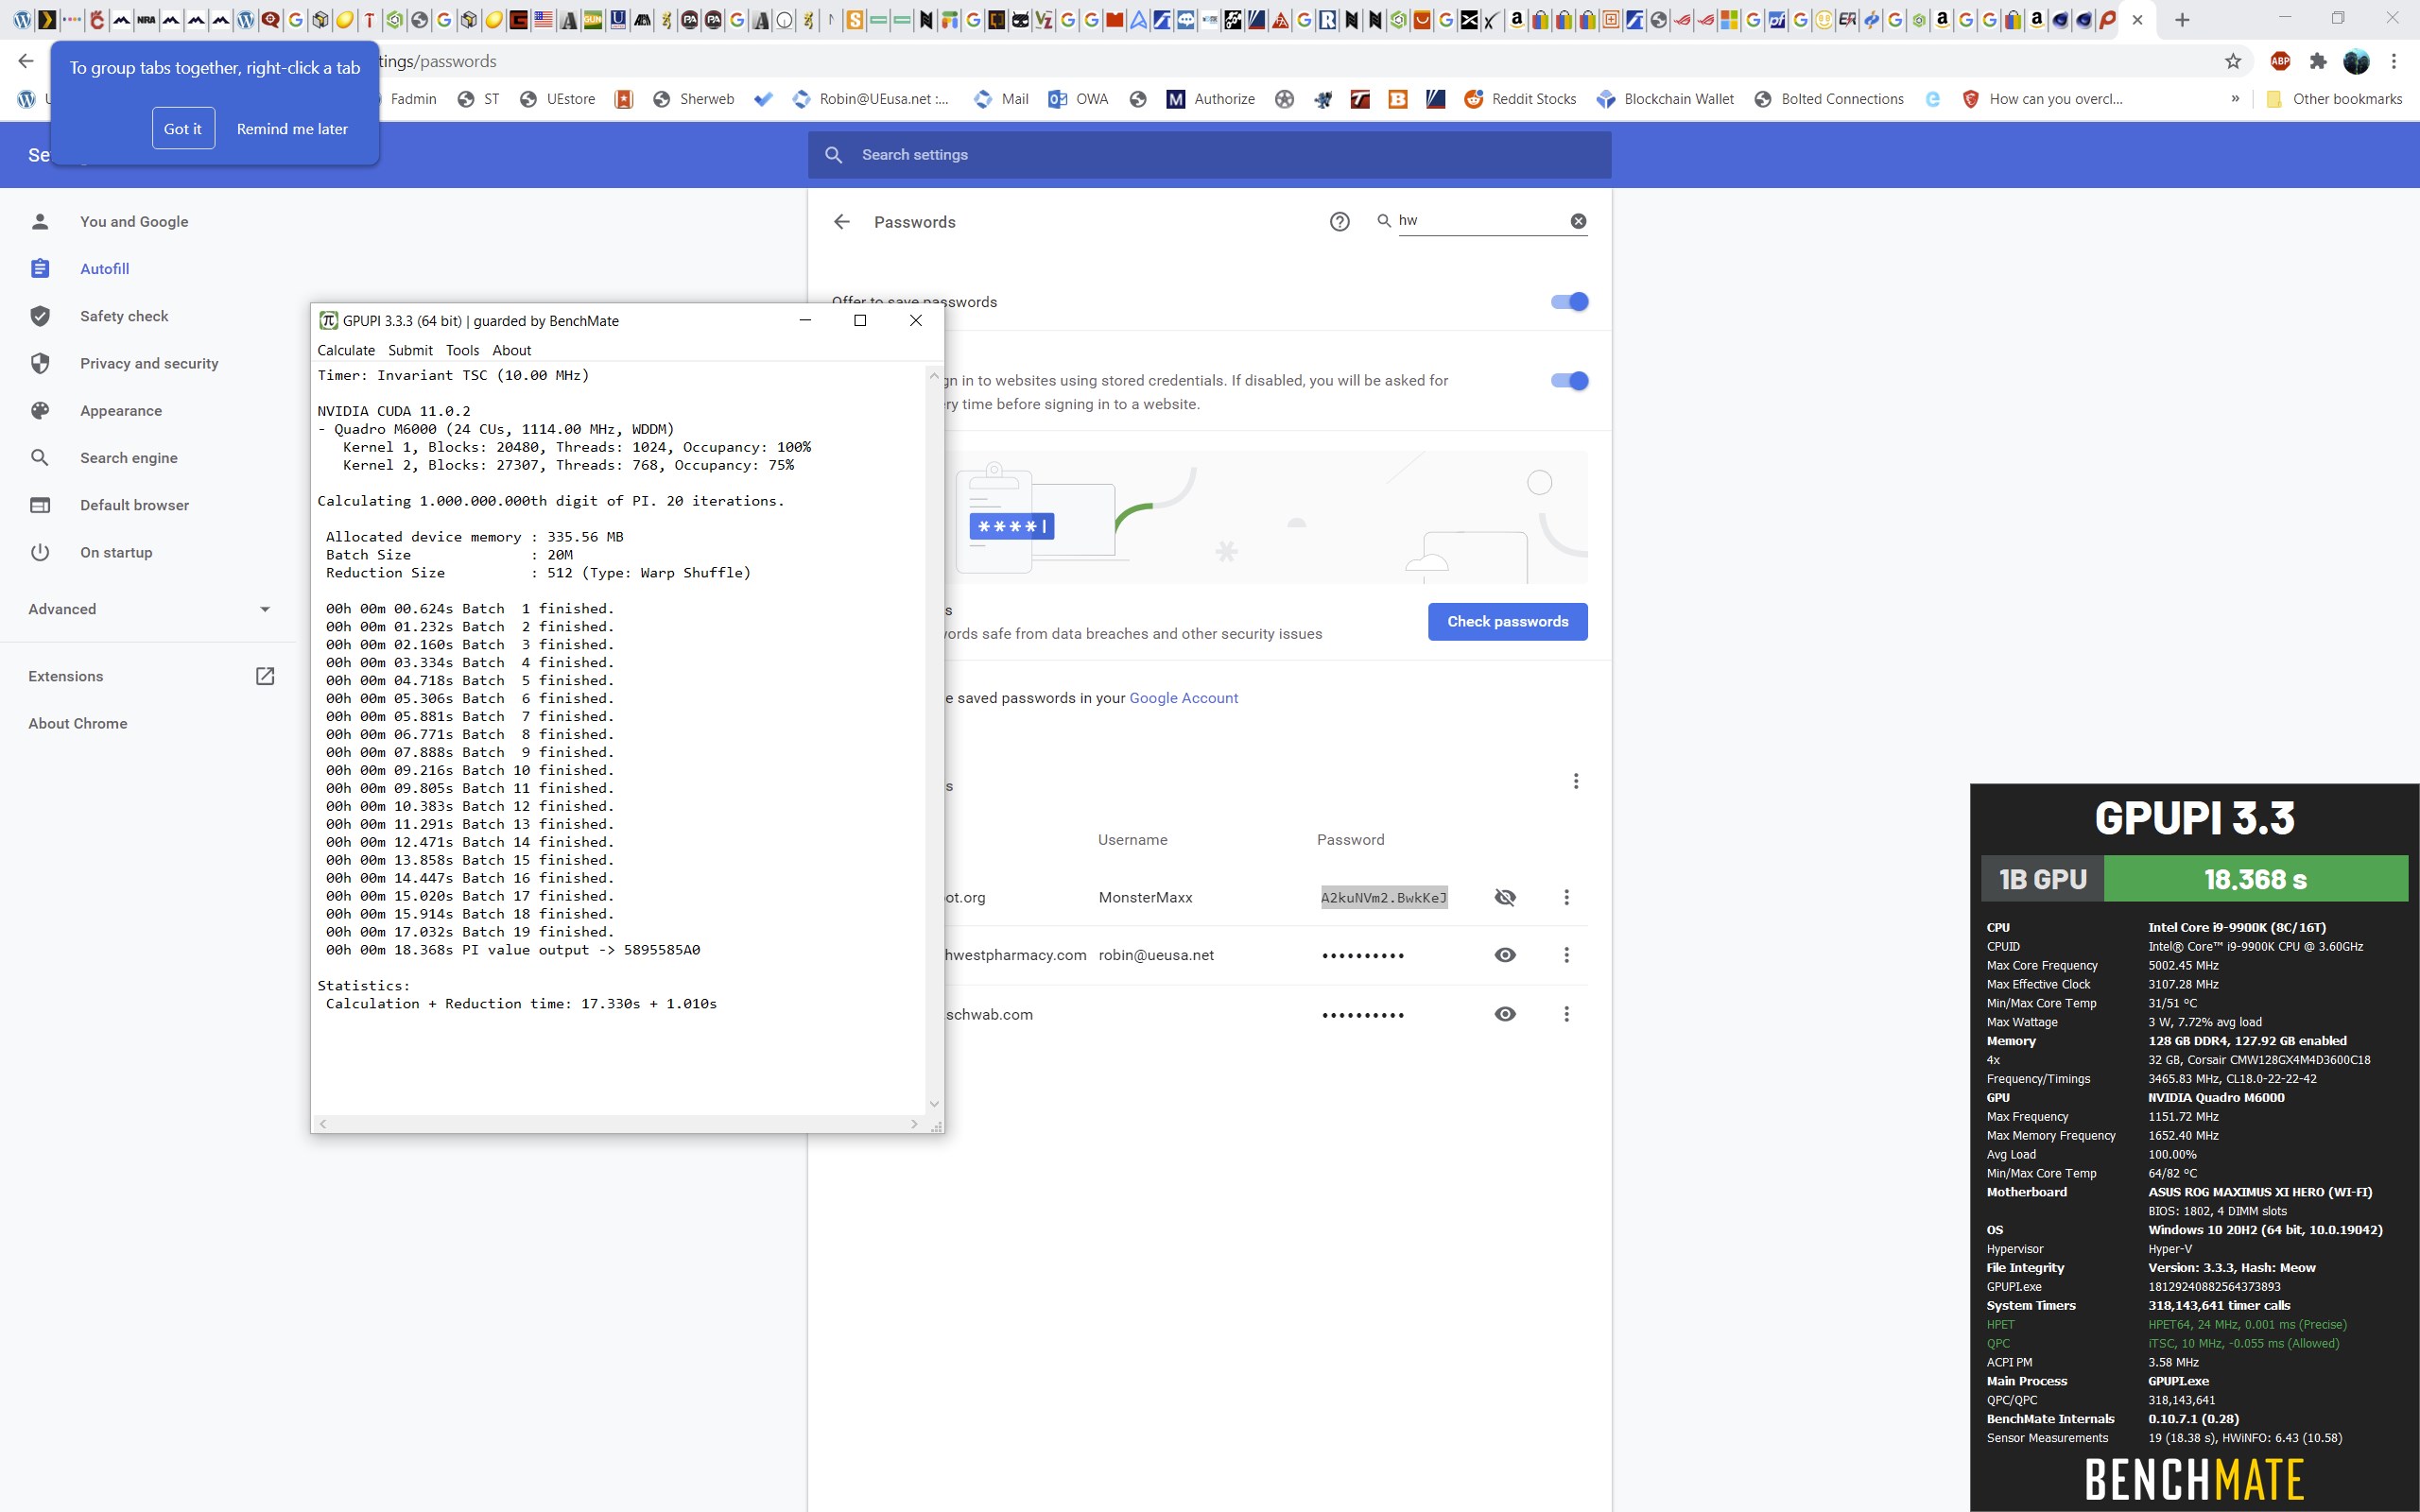2420x1512 pixels.
Task: Open the ST bookmark
Action: 478,99
